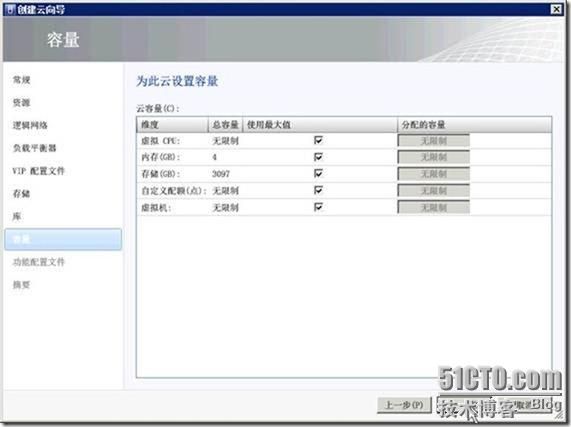Click the 云容量(C): label

pyautogui.click(x=158, y=108)
